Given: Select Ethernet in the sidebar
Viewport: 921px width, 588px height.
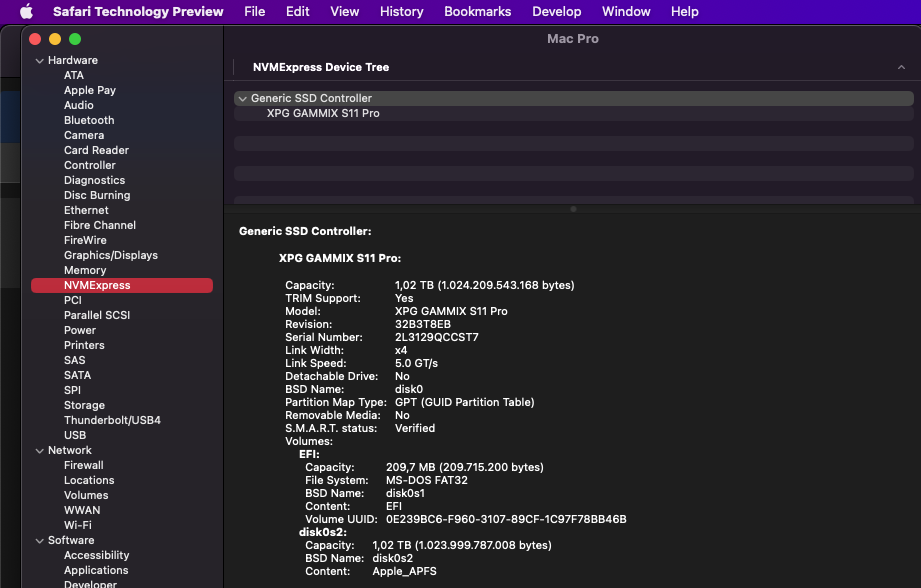Looking at the screenshot, I should click(x=86, y=210).
